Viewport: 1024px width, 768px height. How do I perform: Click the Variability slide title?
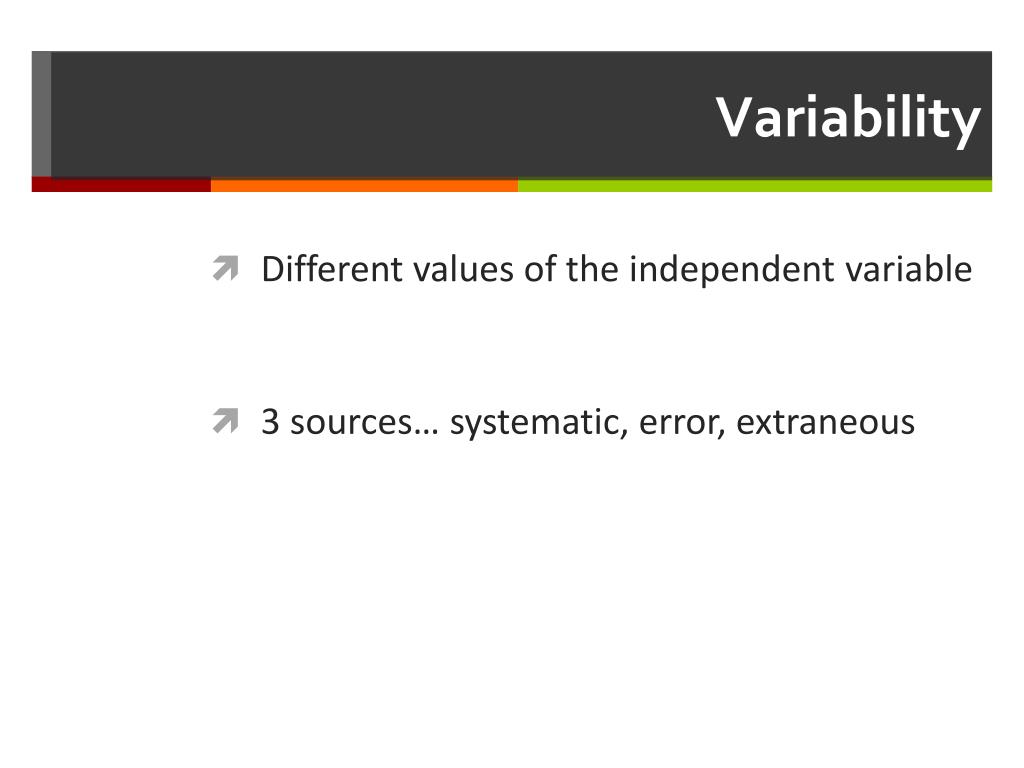(848, 119)
